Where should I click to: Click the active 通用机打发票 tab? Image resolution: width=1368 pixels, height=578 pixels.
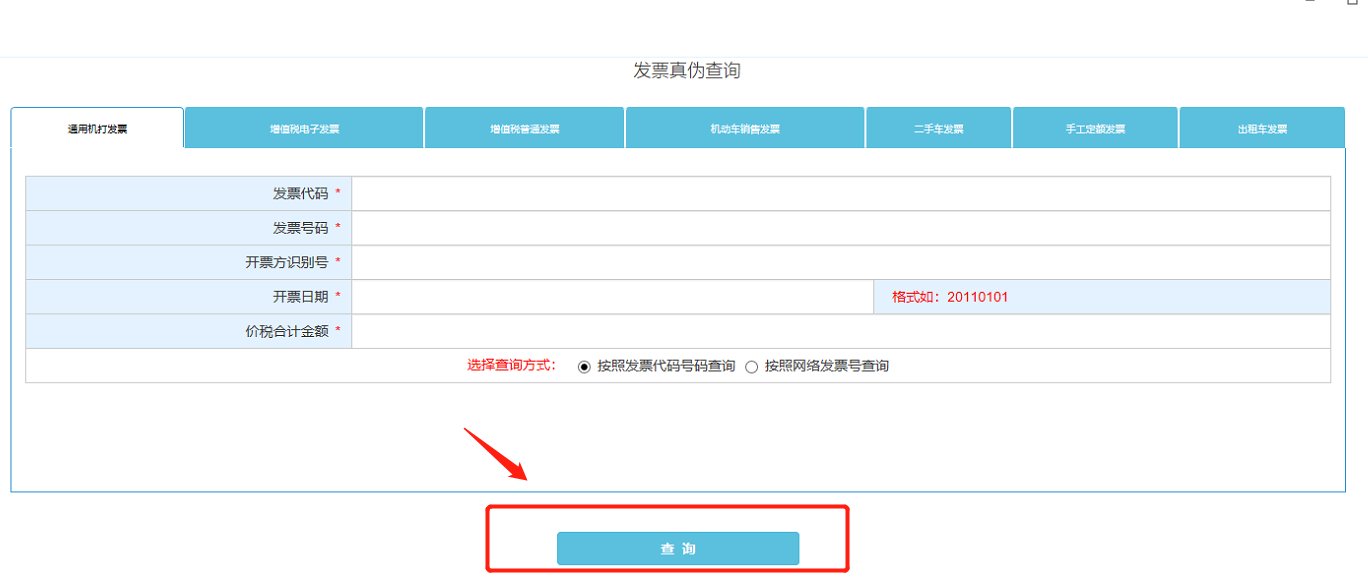pyautogui.click(x=95, y=127)
